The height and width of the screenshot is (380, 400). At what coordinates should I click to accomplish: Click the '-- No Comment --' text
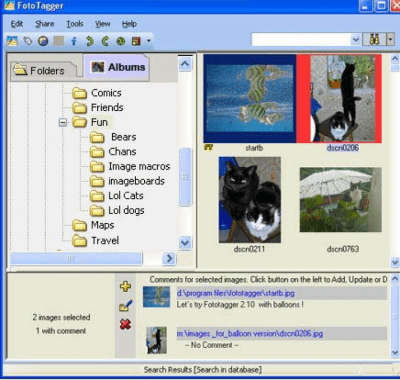211,345
